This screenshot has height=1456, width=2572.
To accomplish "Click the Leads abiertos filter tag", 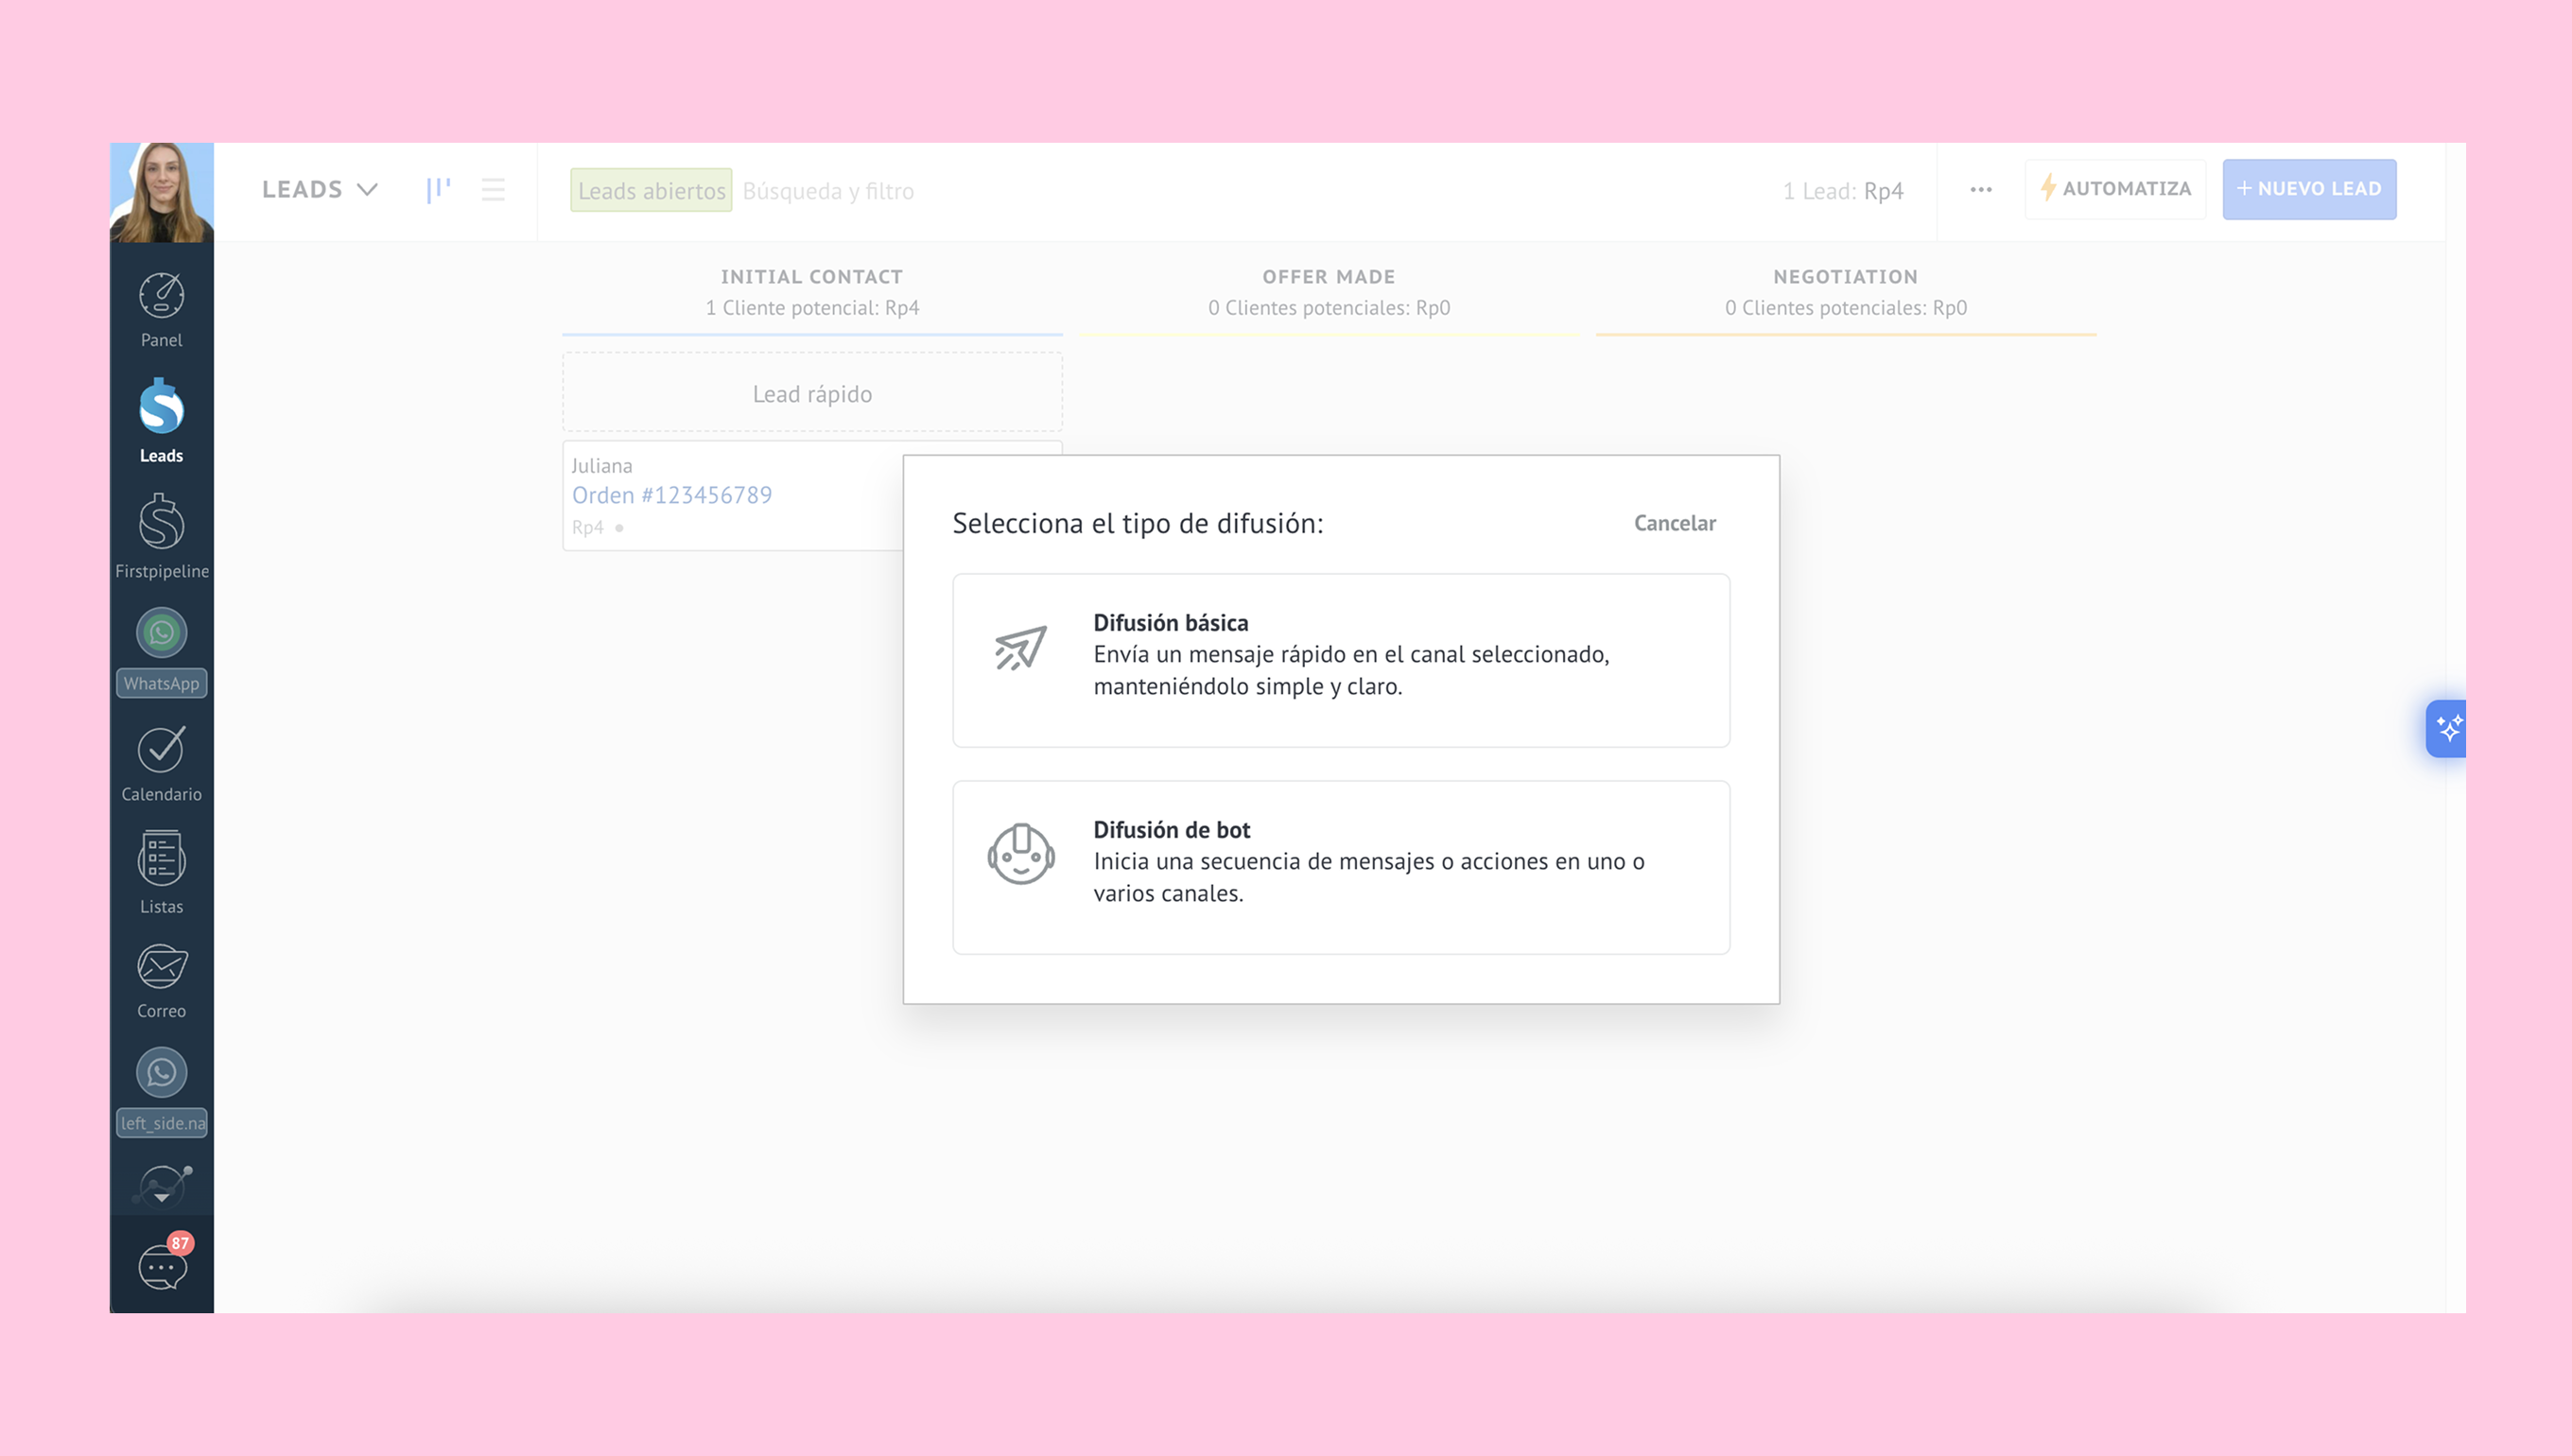I will pyautogui.click(x=651, y=190).
